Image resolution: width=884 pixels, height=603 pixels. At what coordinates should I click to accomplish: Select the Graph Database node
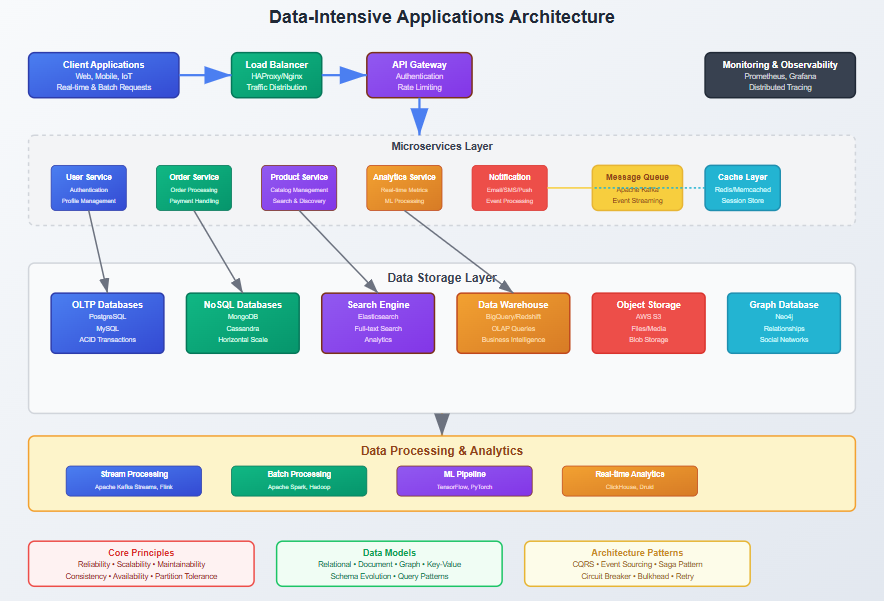coord(783,322)
